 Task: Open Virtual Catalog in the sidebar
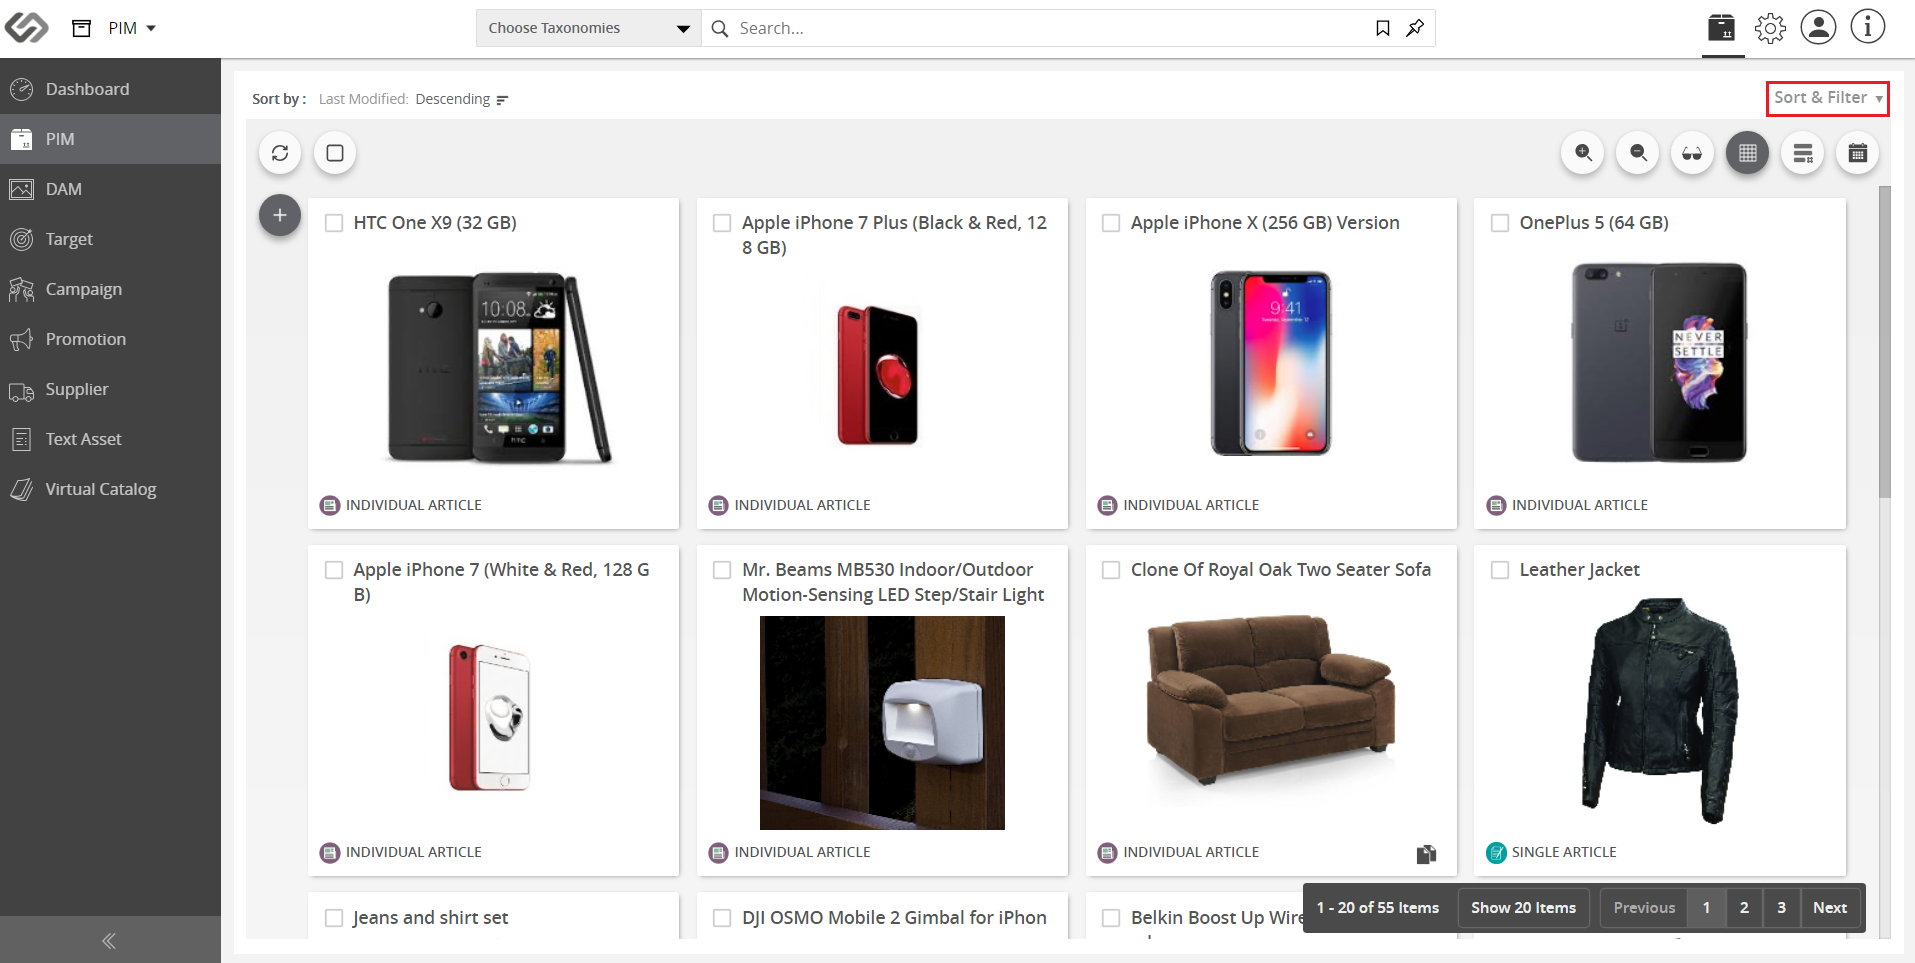[x=110, y=489]
